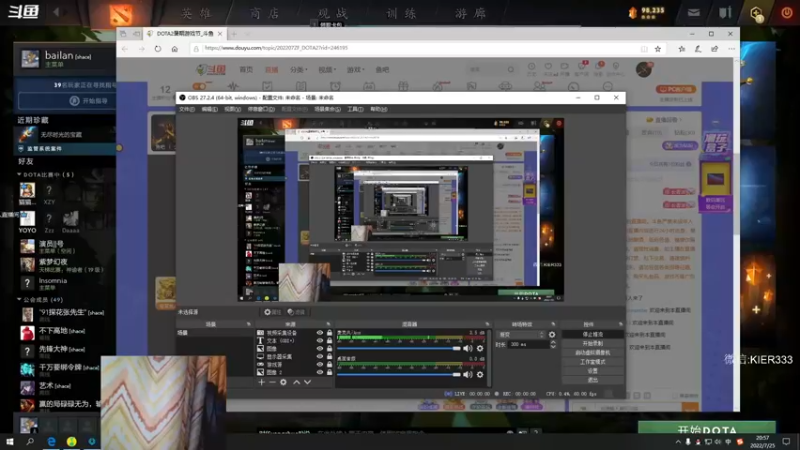Adjust the 桌面音频 volume slider in mixer
The width and height of the screenshot is (800, 450).
pos(398,374)
